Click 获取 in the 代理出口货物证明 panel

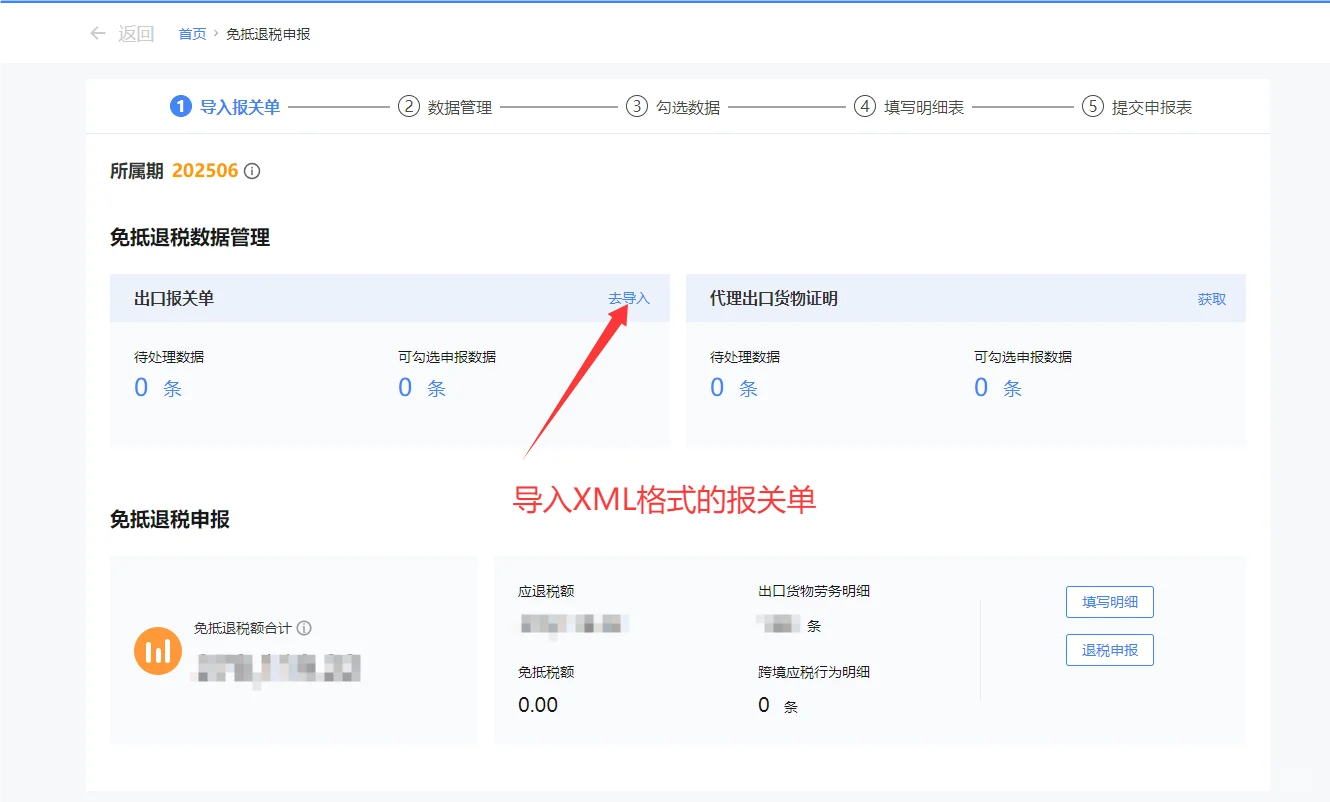coord(1210,298)
